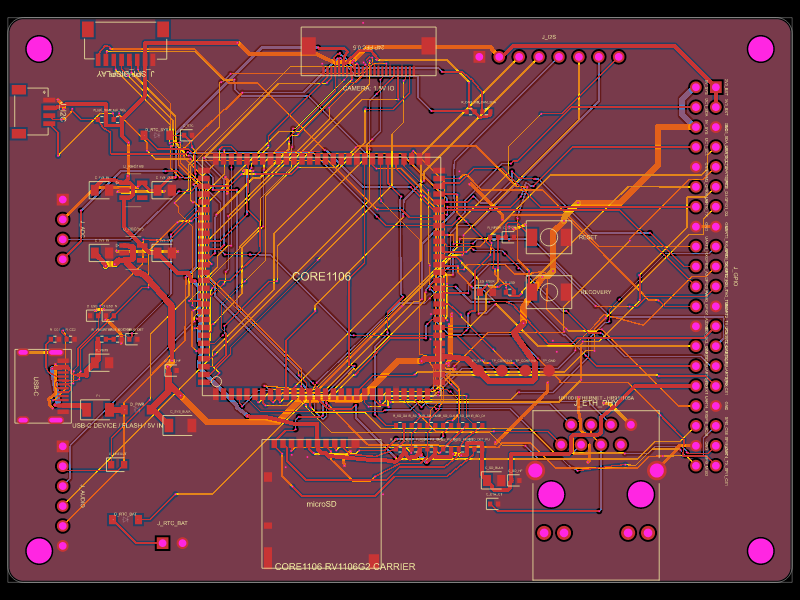
Task: Select the J_AUDIO header label
Action: click(x=83, y=496)
